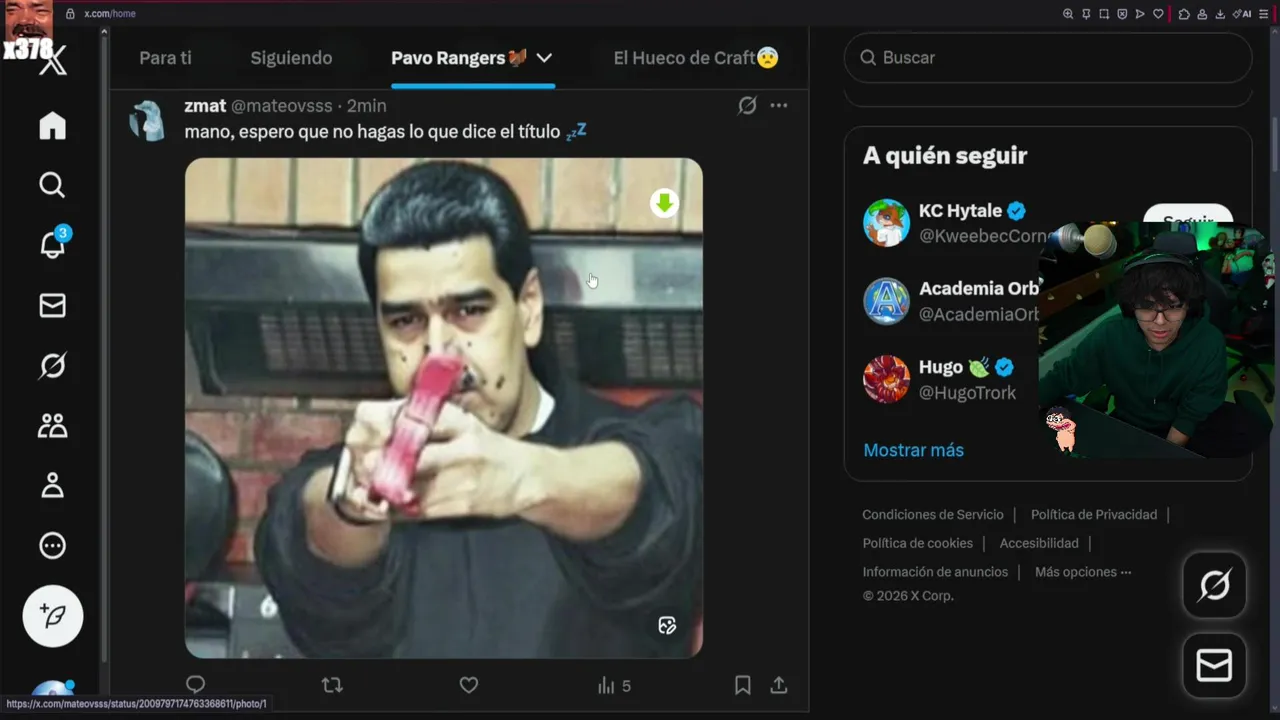Open Grok from the left sidebar
The image size is (1280, 720).
tap(52, 366)
